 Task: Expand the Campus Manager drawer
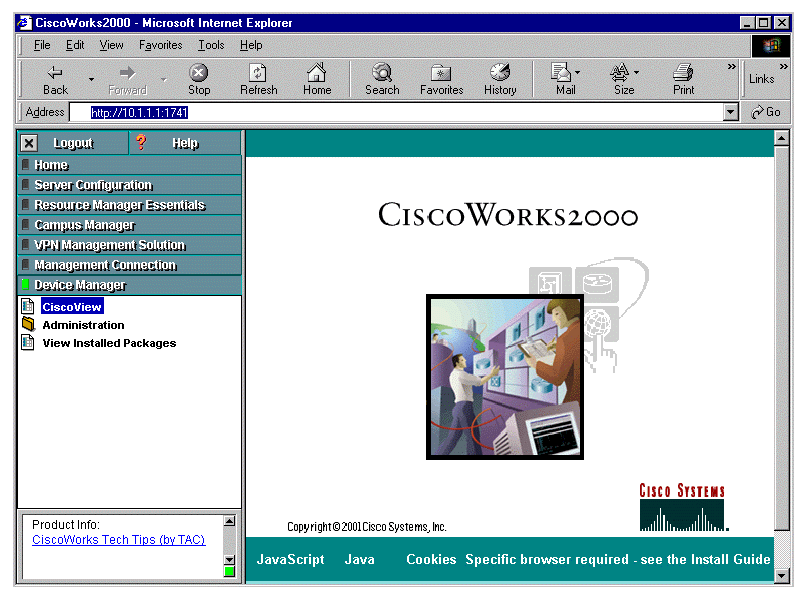click(x=84, y=225)
